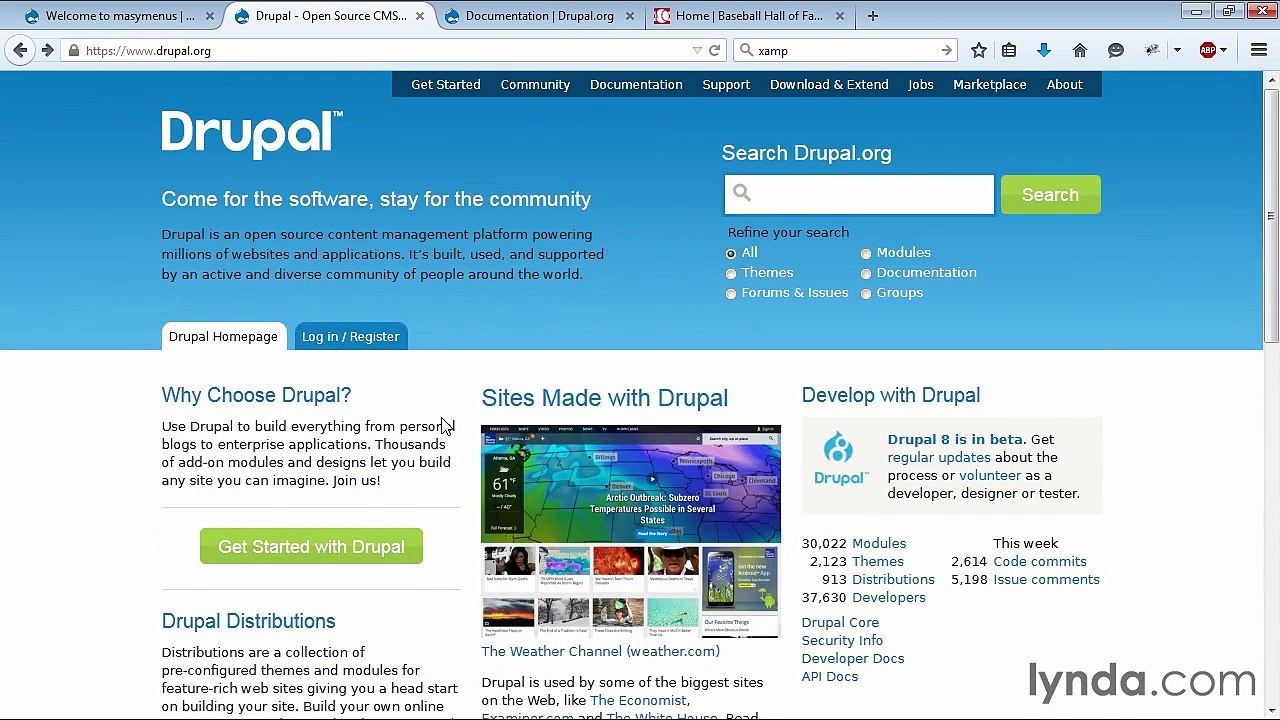The image size is (1280, 720).
Task: Close the Drupal - Open Source CMS tab
Action: click(420, 16)
